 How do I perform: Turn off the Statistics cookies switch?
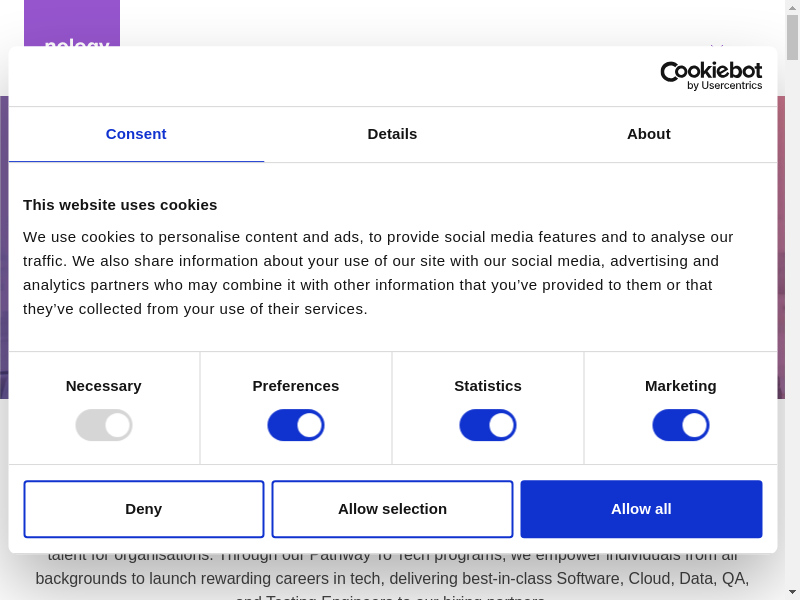coord(488,425)
